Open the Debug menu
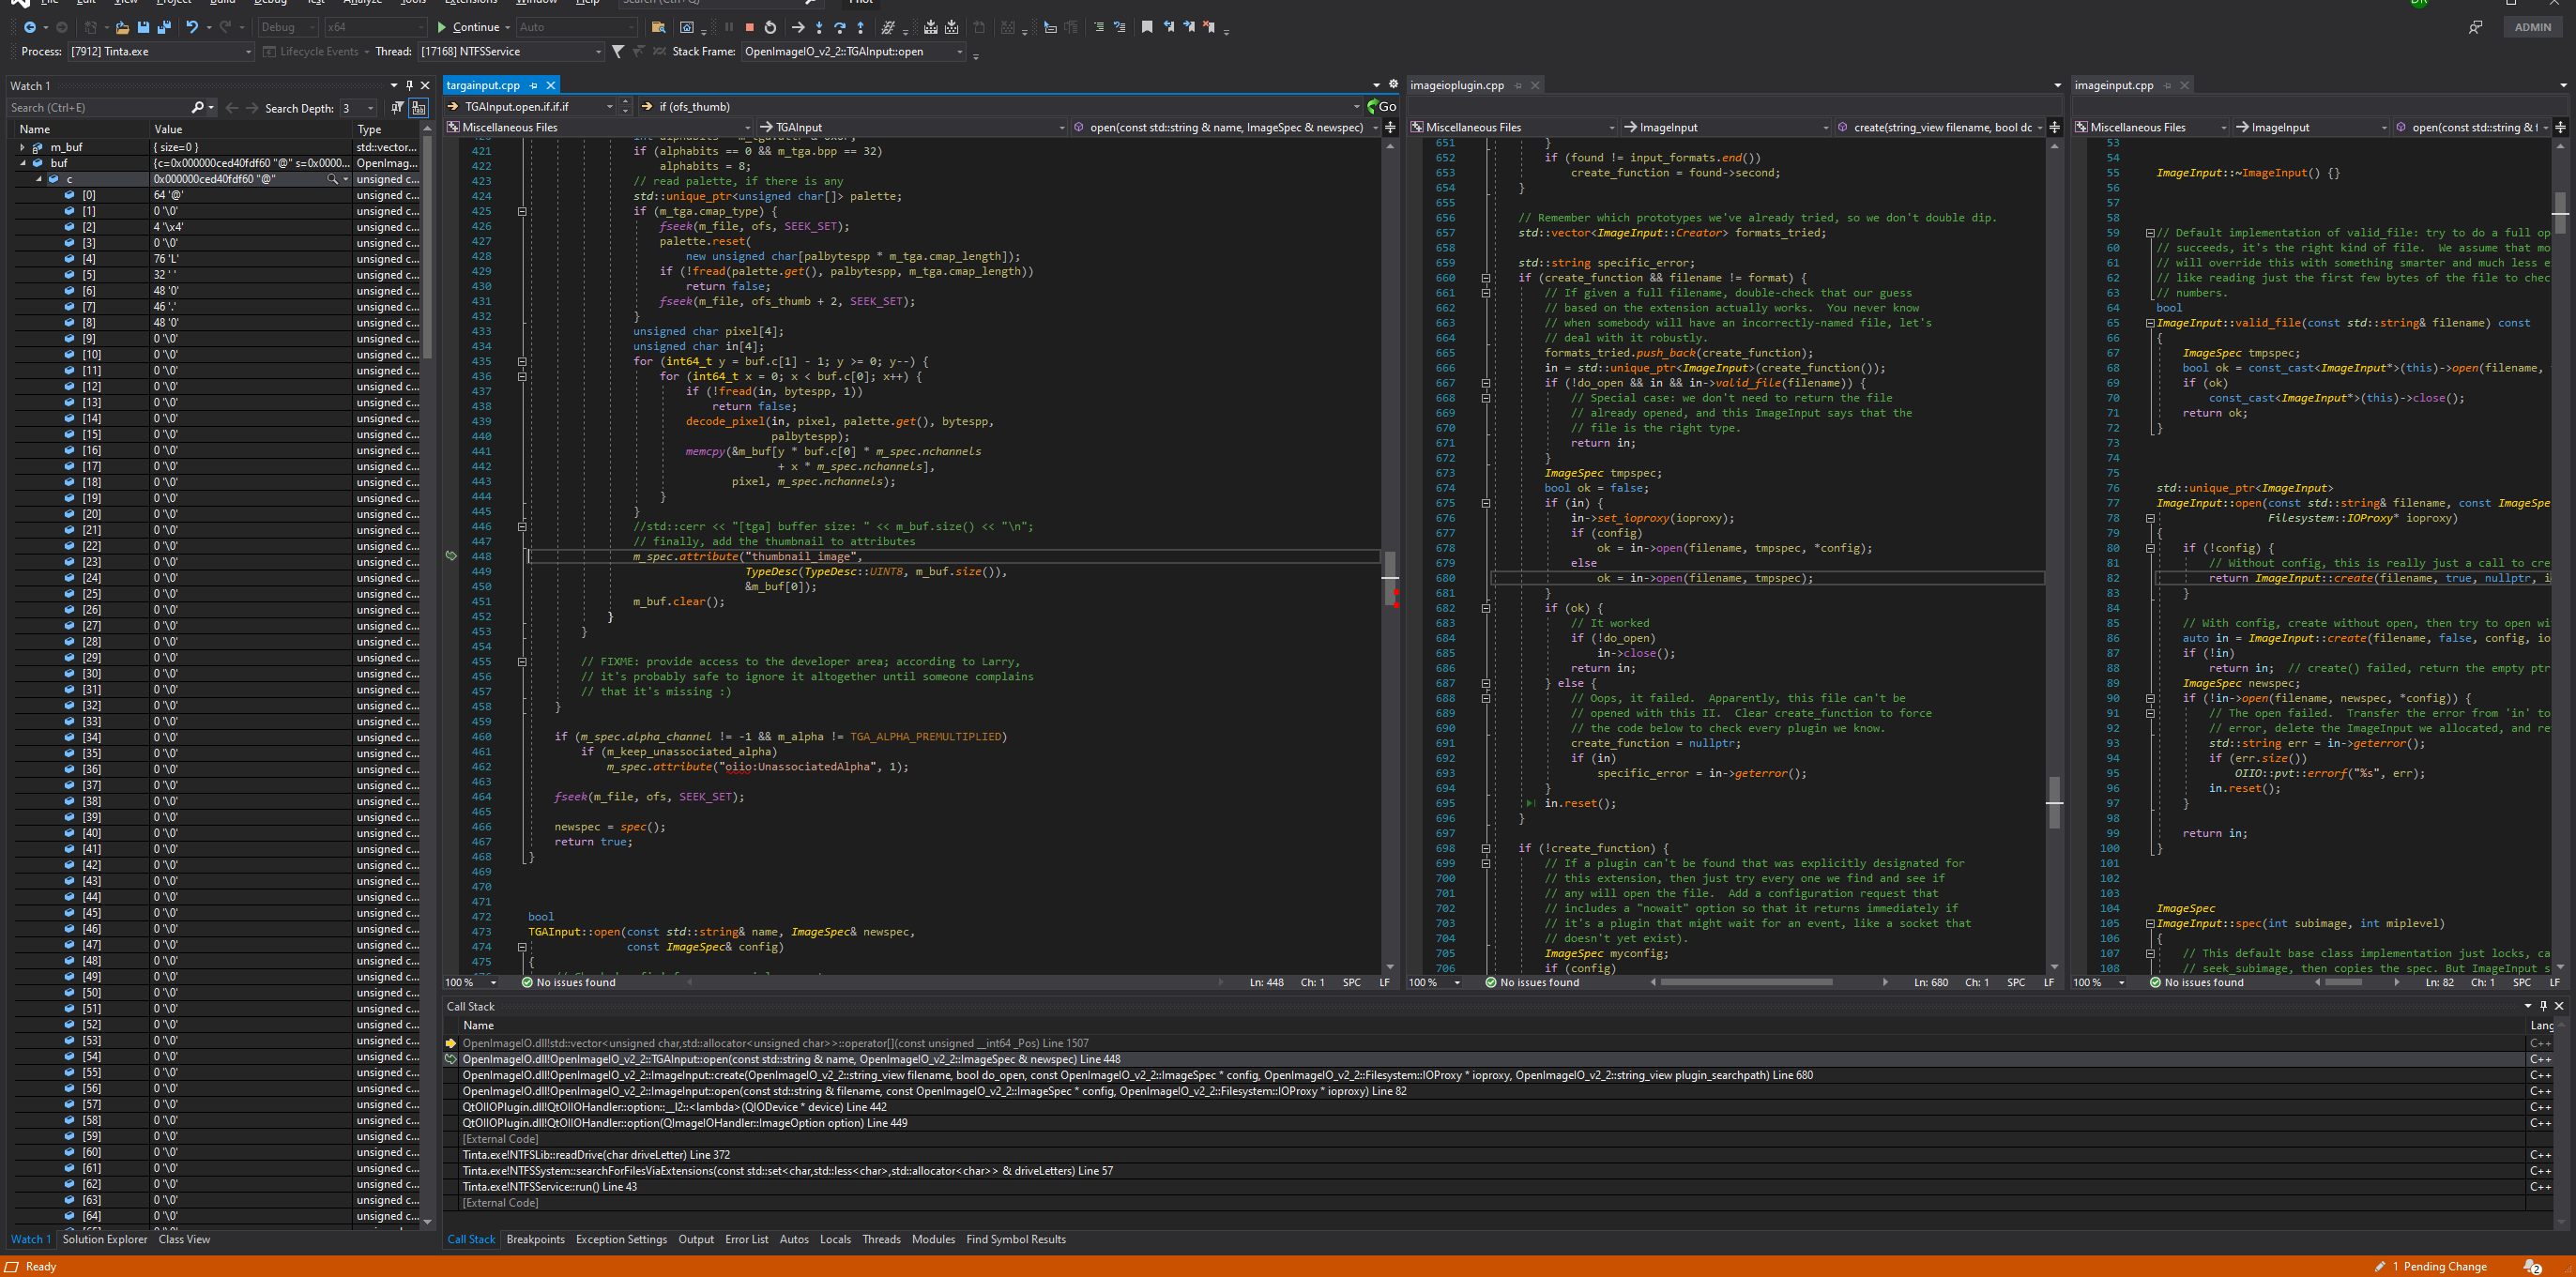The image size is (2576, 1277). click(x=270, y=3)
